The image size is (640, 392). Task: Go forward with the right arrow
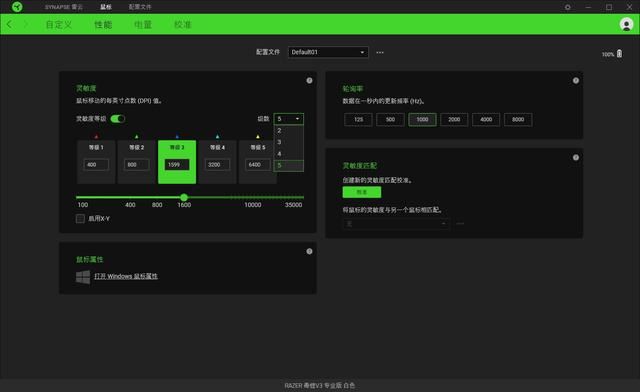click(x=26, y=24)
